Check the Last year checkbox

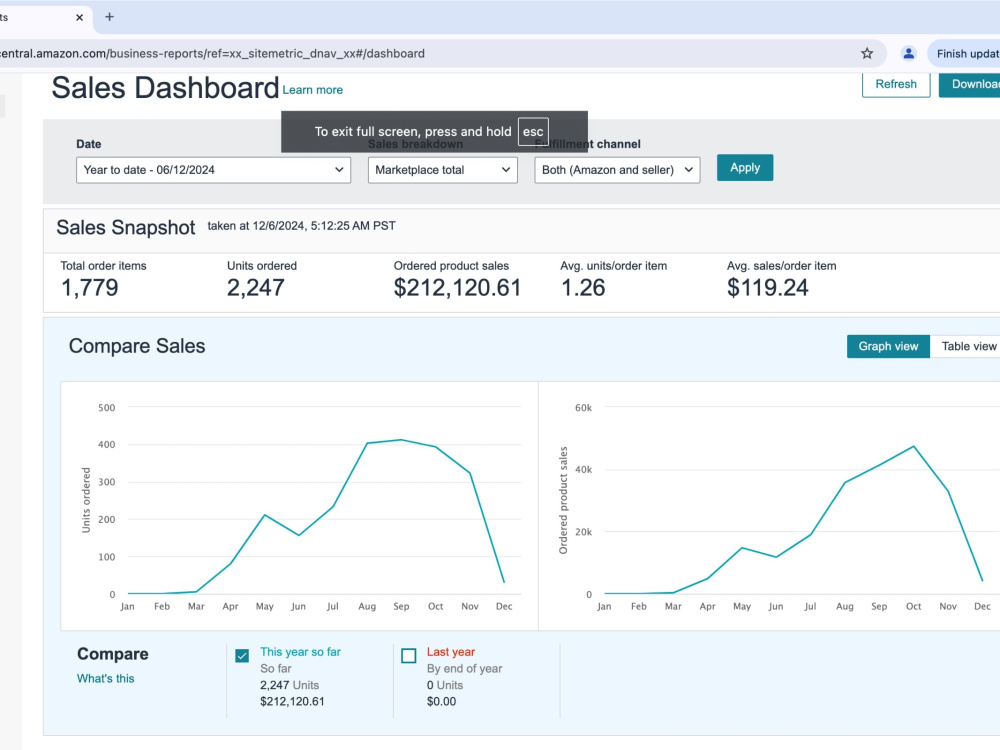coord(409,656)
